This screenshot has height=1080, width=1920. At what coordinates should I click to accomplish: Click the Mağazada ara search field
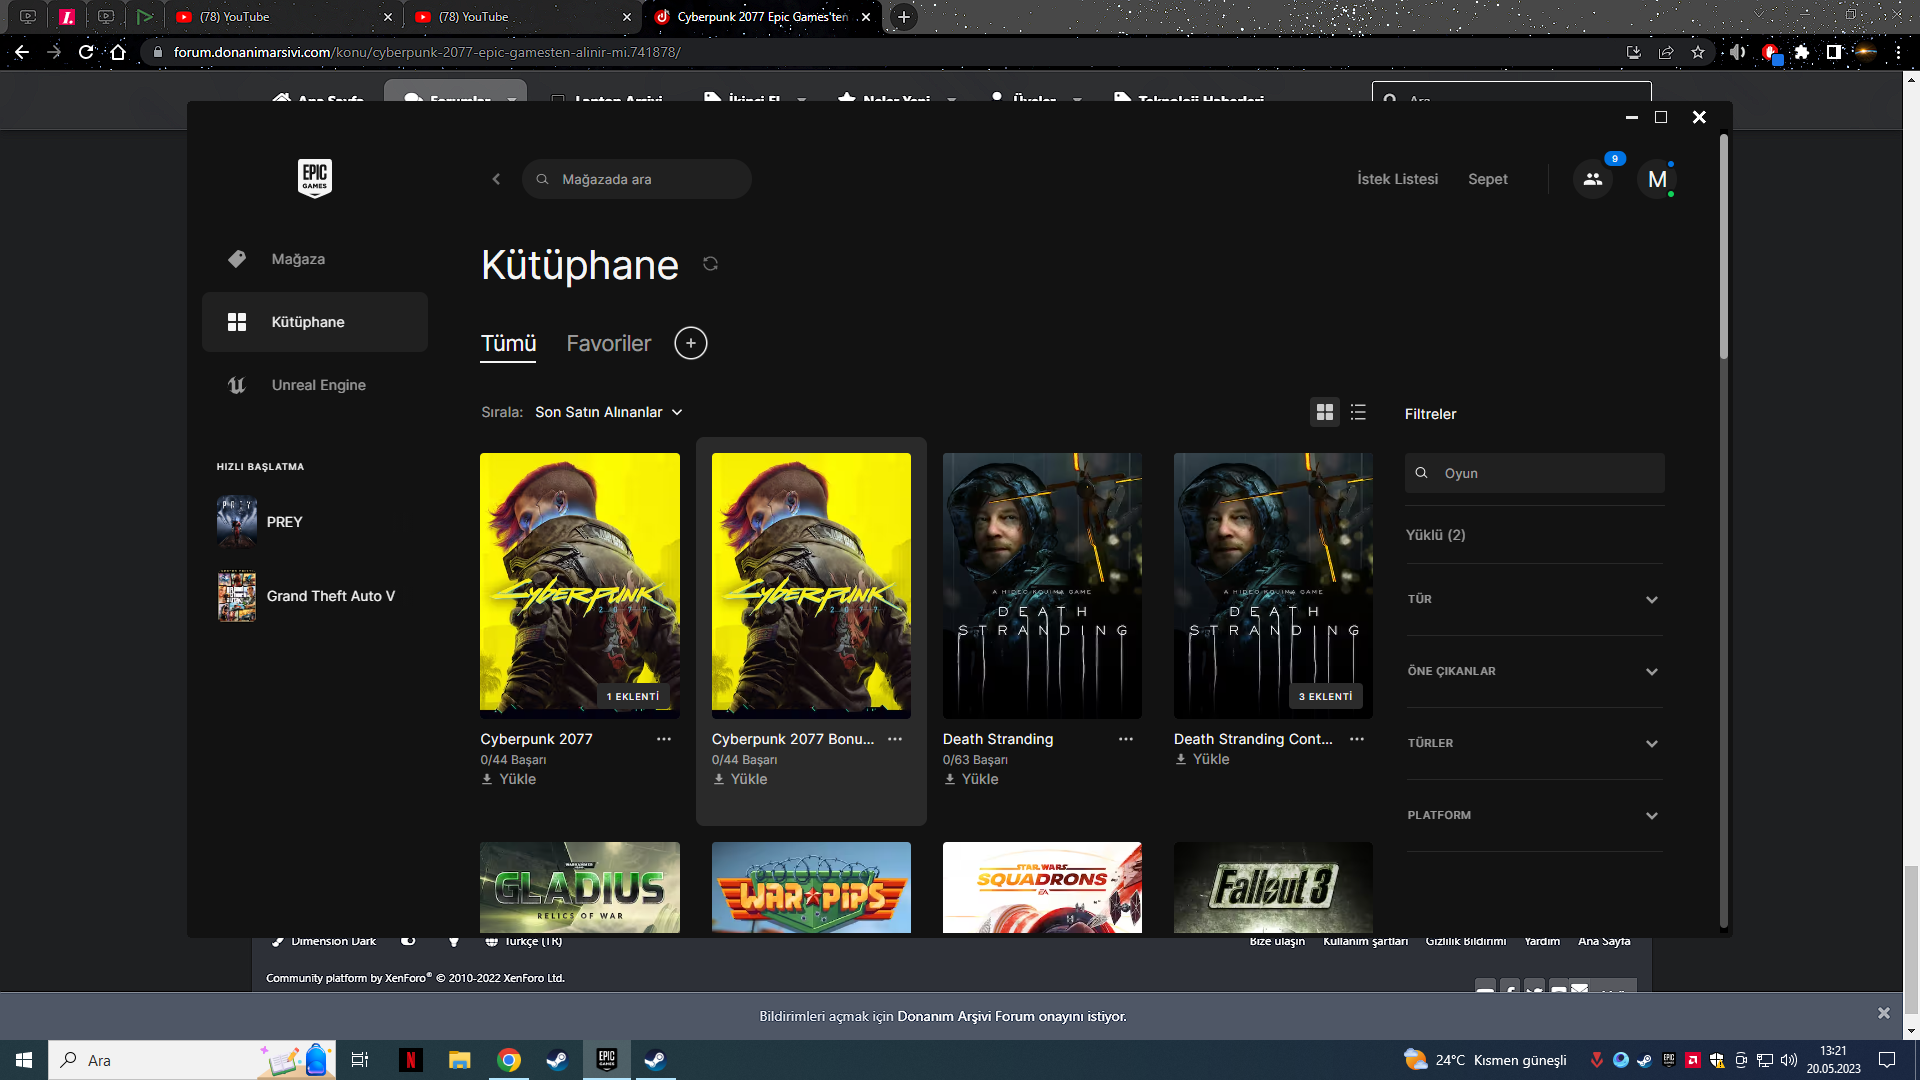[x=636, y=179]
